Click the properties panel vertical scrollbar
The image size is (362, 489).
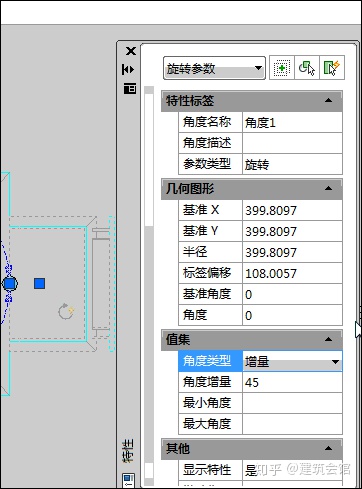tap(149, 287)
